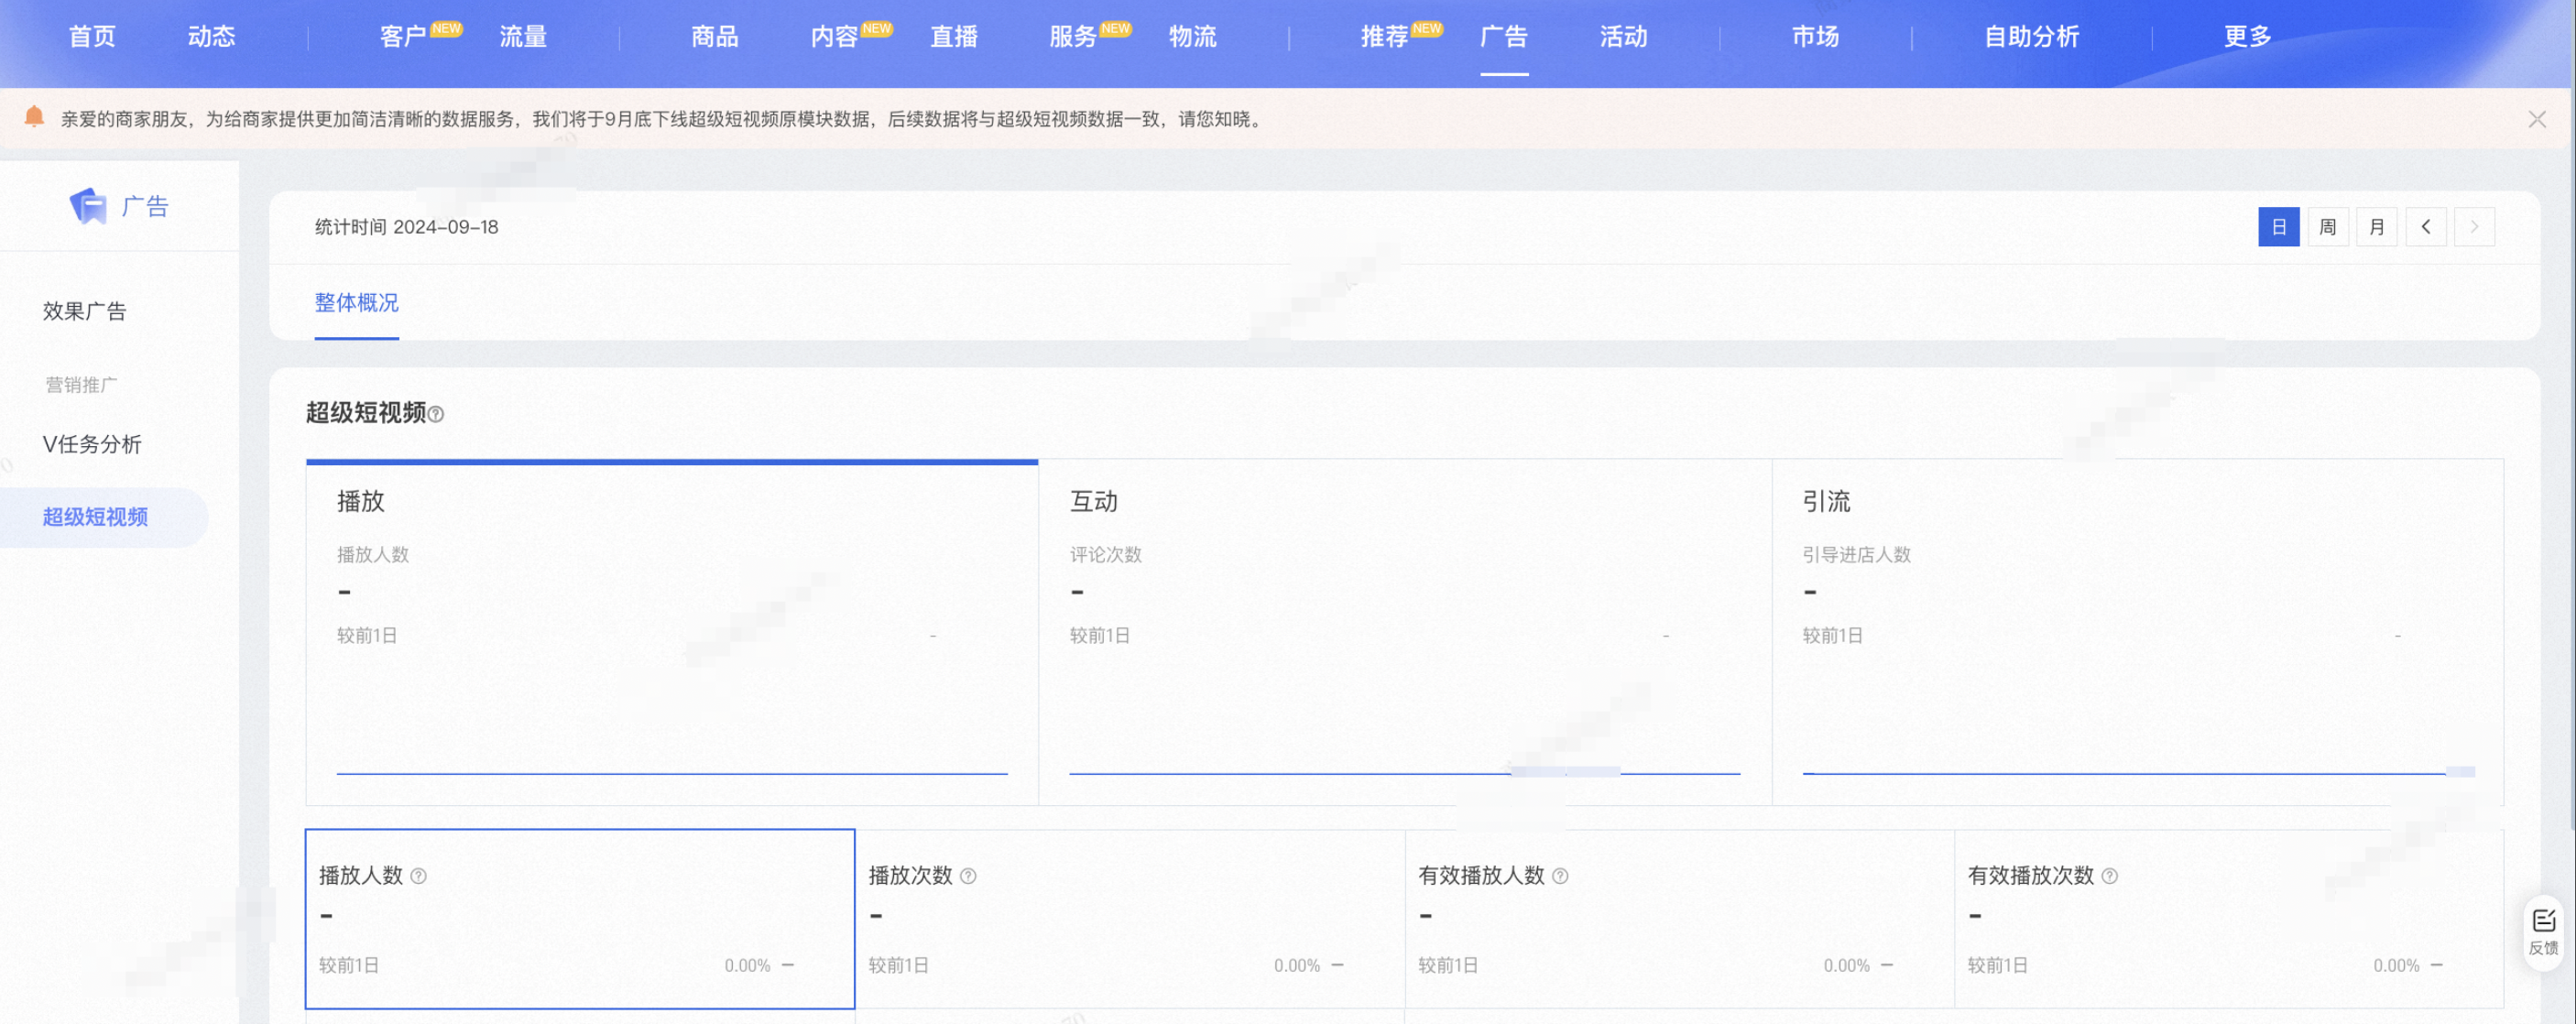2576x1024 pixels.
Task: Open the 市场 top navigation item
Action: tap(1815, 37)
